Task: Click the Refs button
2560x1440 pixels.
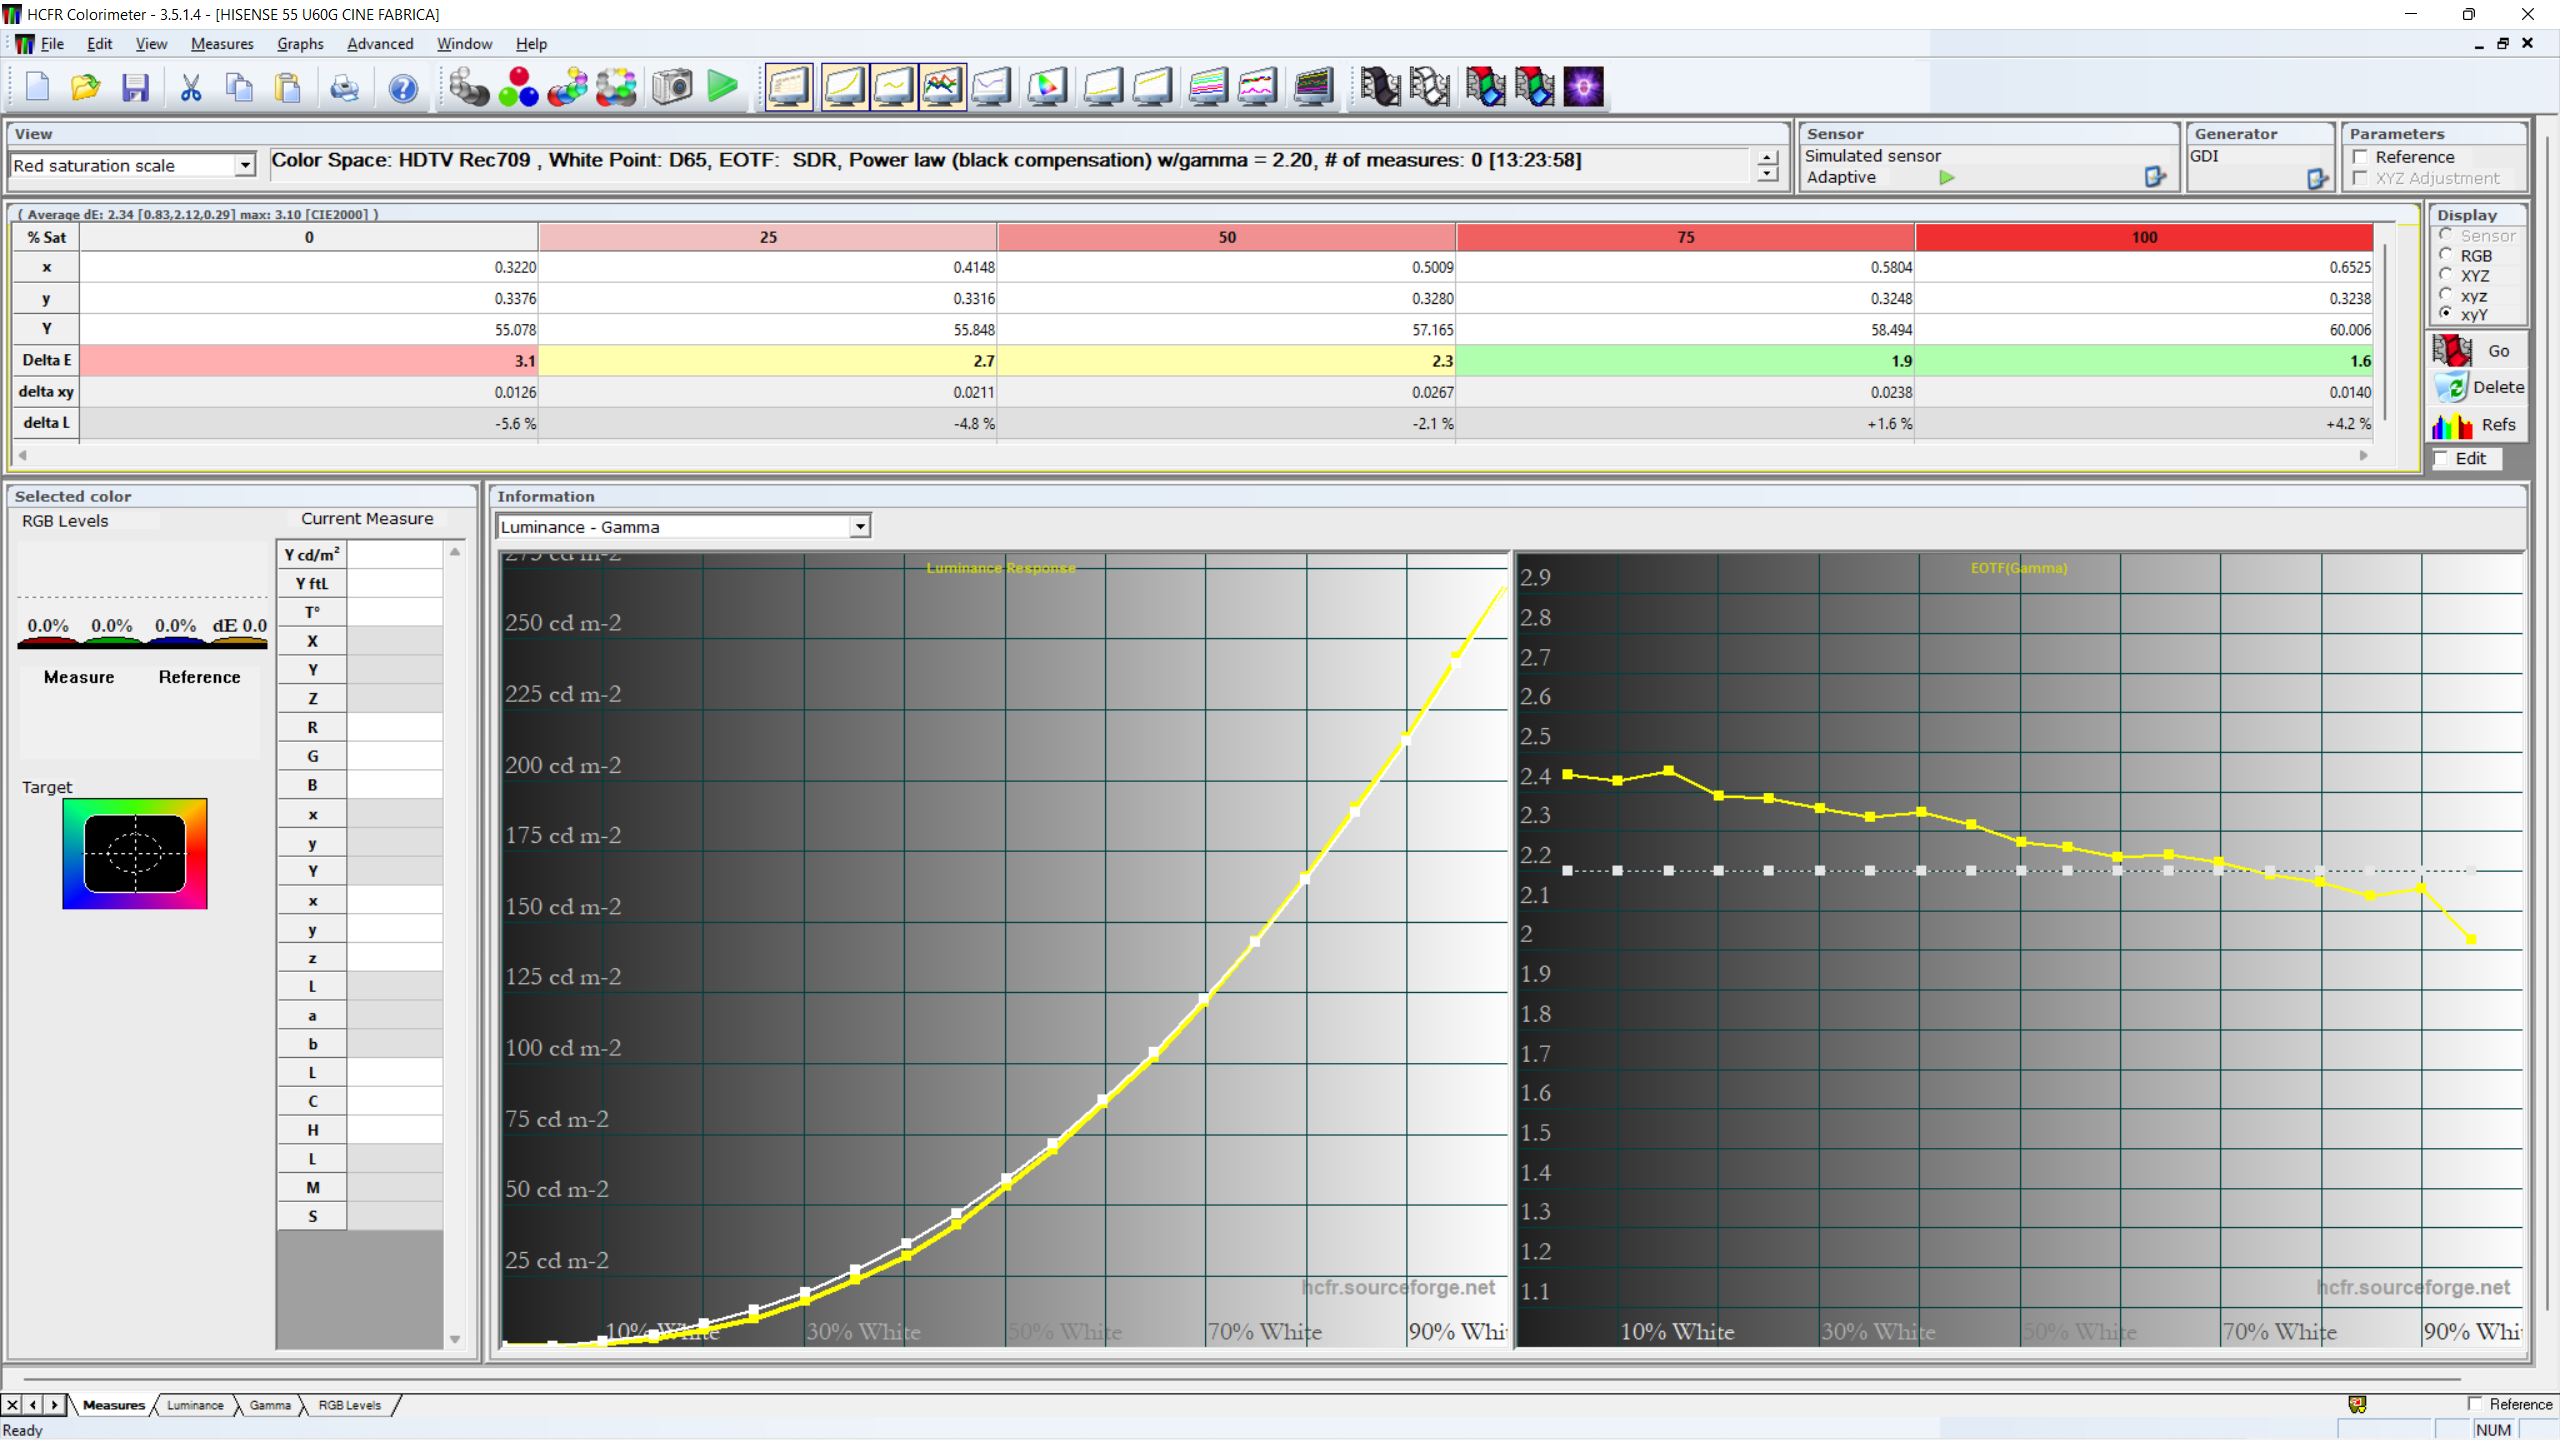Action: (2476, 425)
